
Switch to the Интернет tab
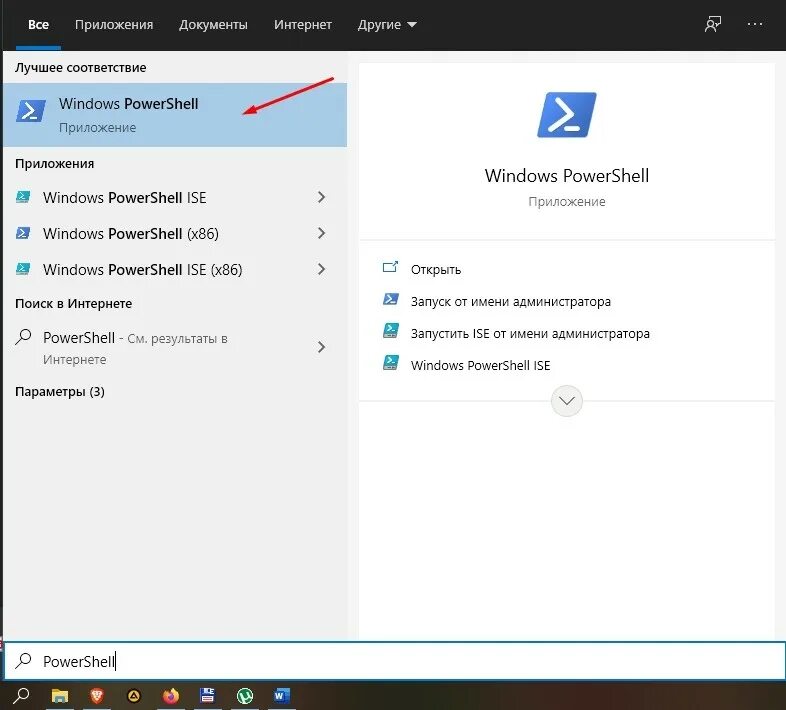point(303,25)
